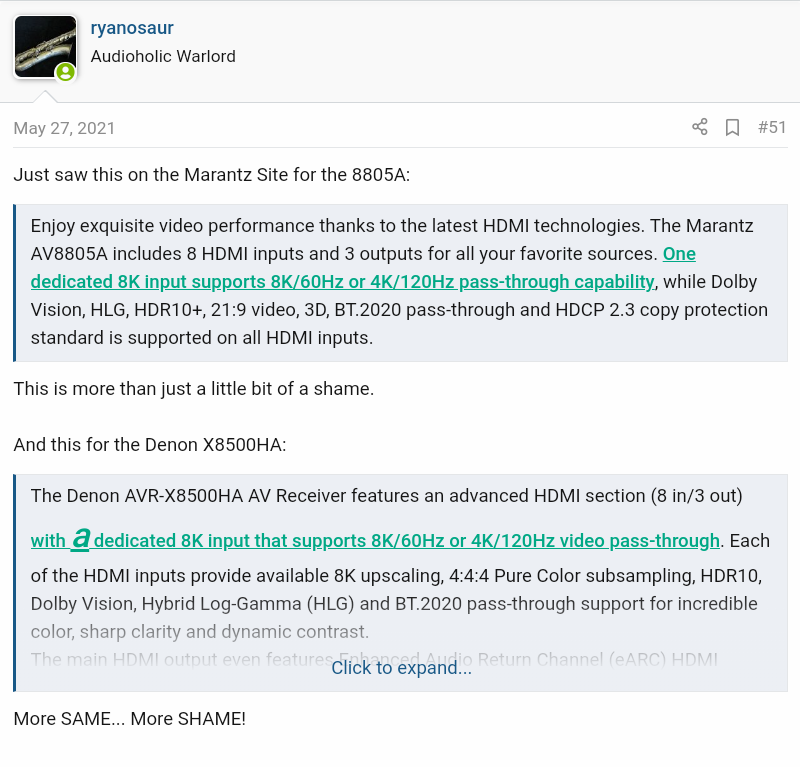The image size is (800, 767).
Task: Click the green online status badge on the avatar
Action: [65, 72]
